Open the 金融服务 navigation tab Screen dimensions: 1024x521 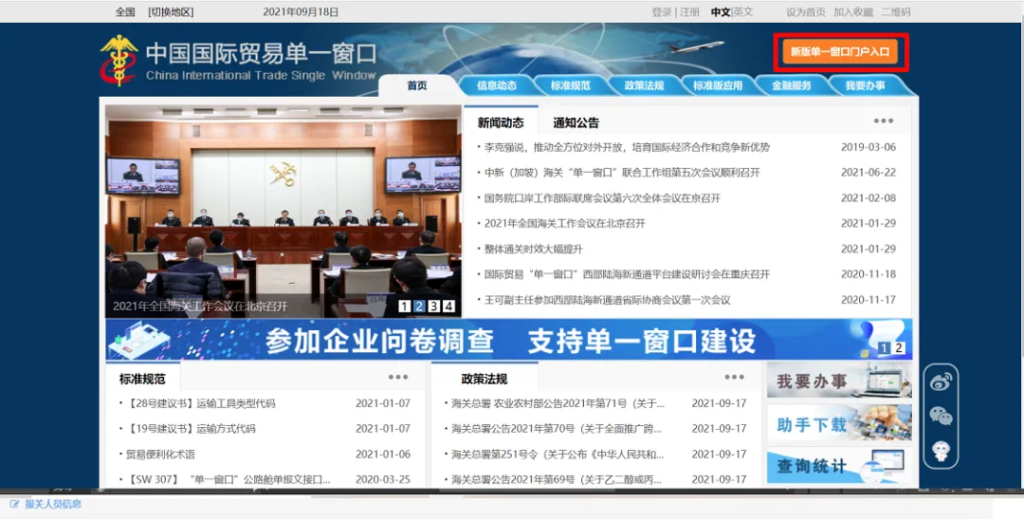click(x=792, y=86)
